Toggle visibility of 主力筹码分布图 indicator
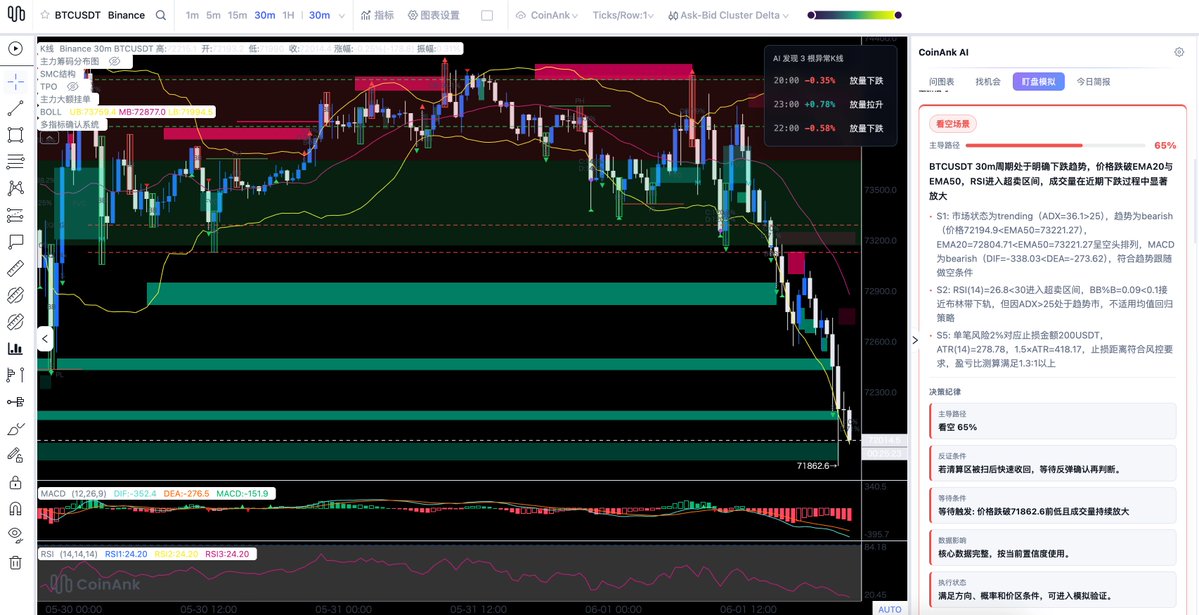 coord(115,60)
